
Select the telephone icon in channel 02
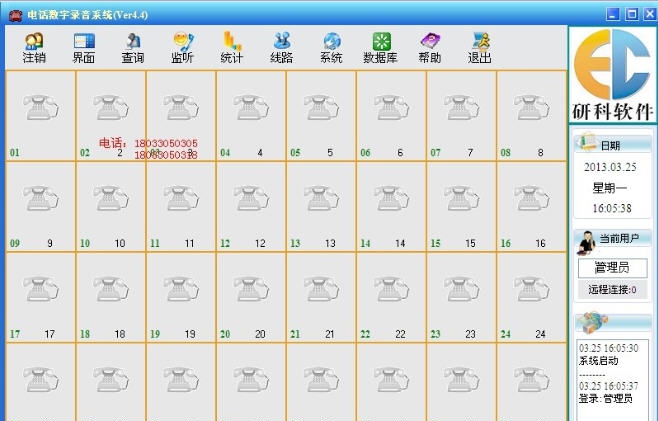click(111, 107)
